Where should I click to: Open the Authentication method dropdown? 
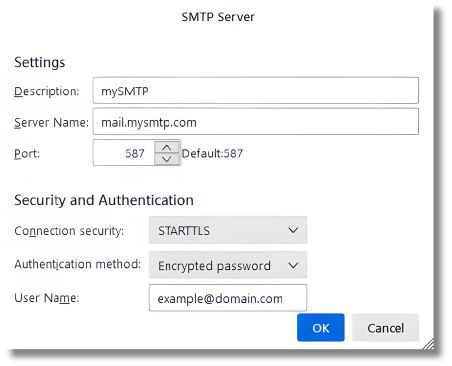(x=228, y=265)
